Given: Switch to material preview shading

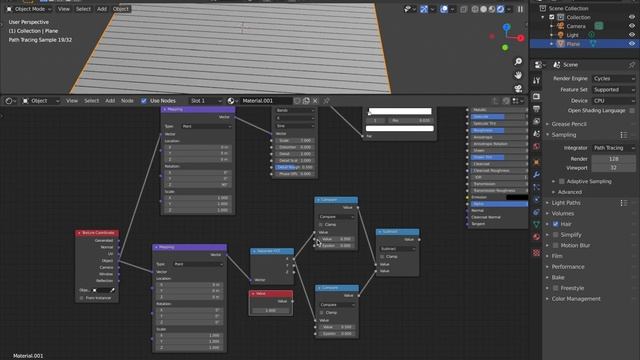Looking at the screenshot, I should [x=492, y=9].
